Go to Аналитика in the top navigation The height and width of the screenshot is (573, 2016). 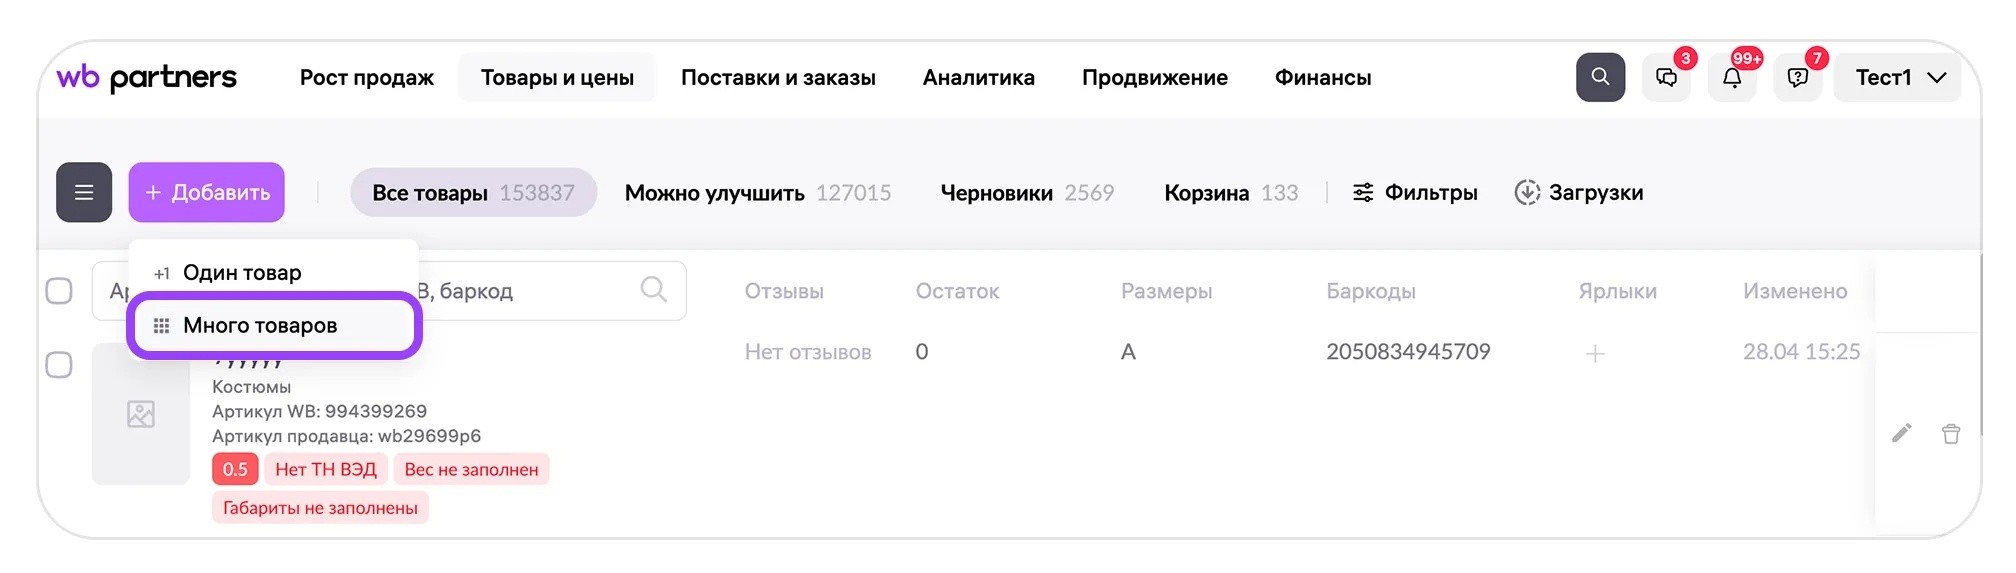tap(979, 77)
